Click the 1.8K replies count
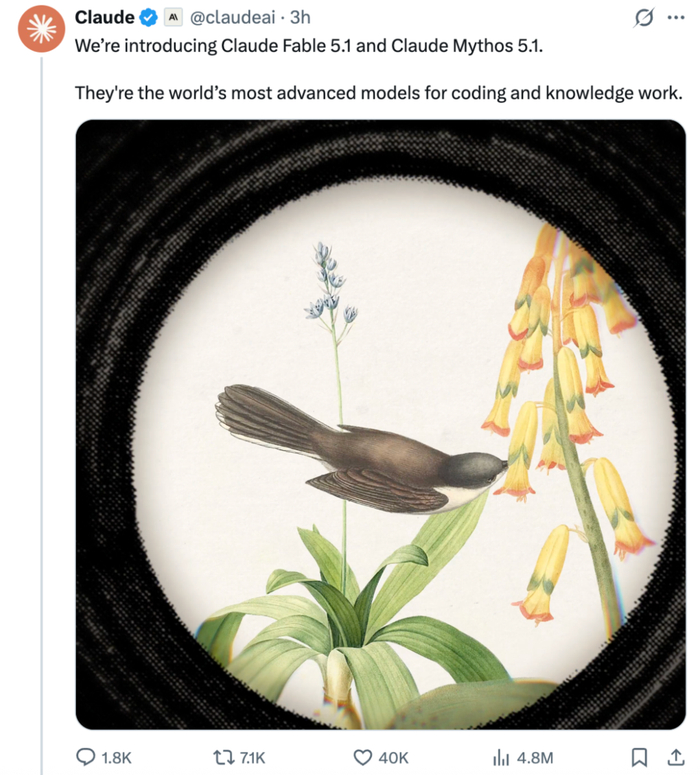The height and width of the screenshot is (775, 700). coord(116,758)
